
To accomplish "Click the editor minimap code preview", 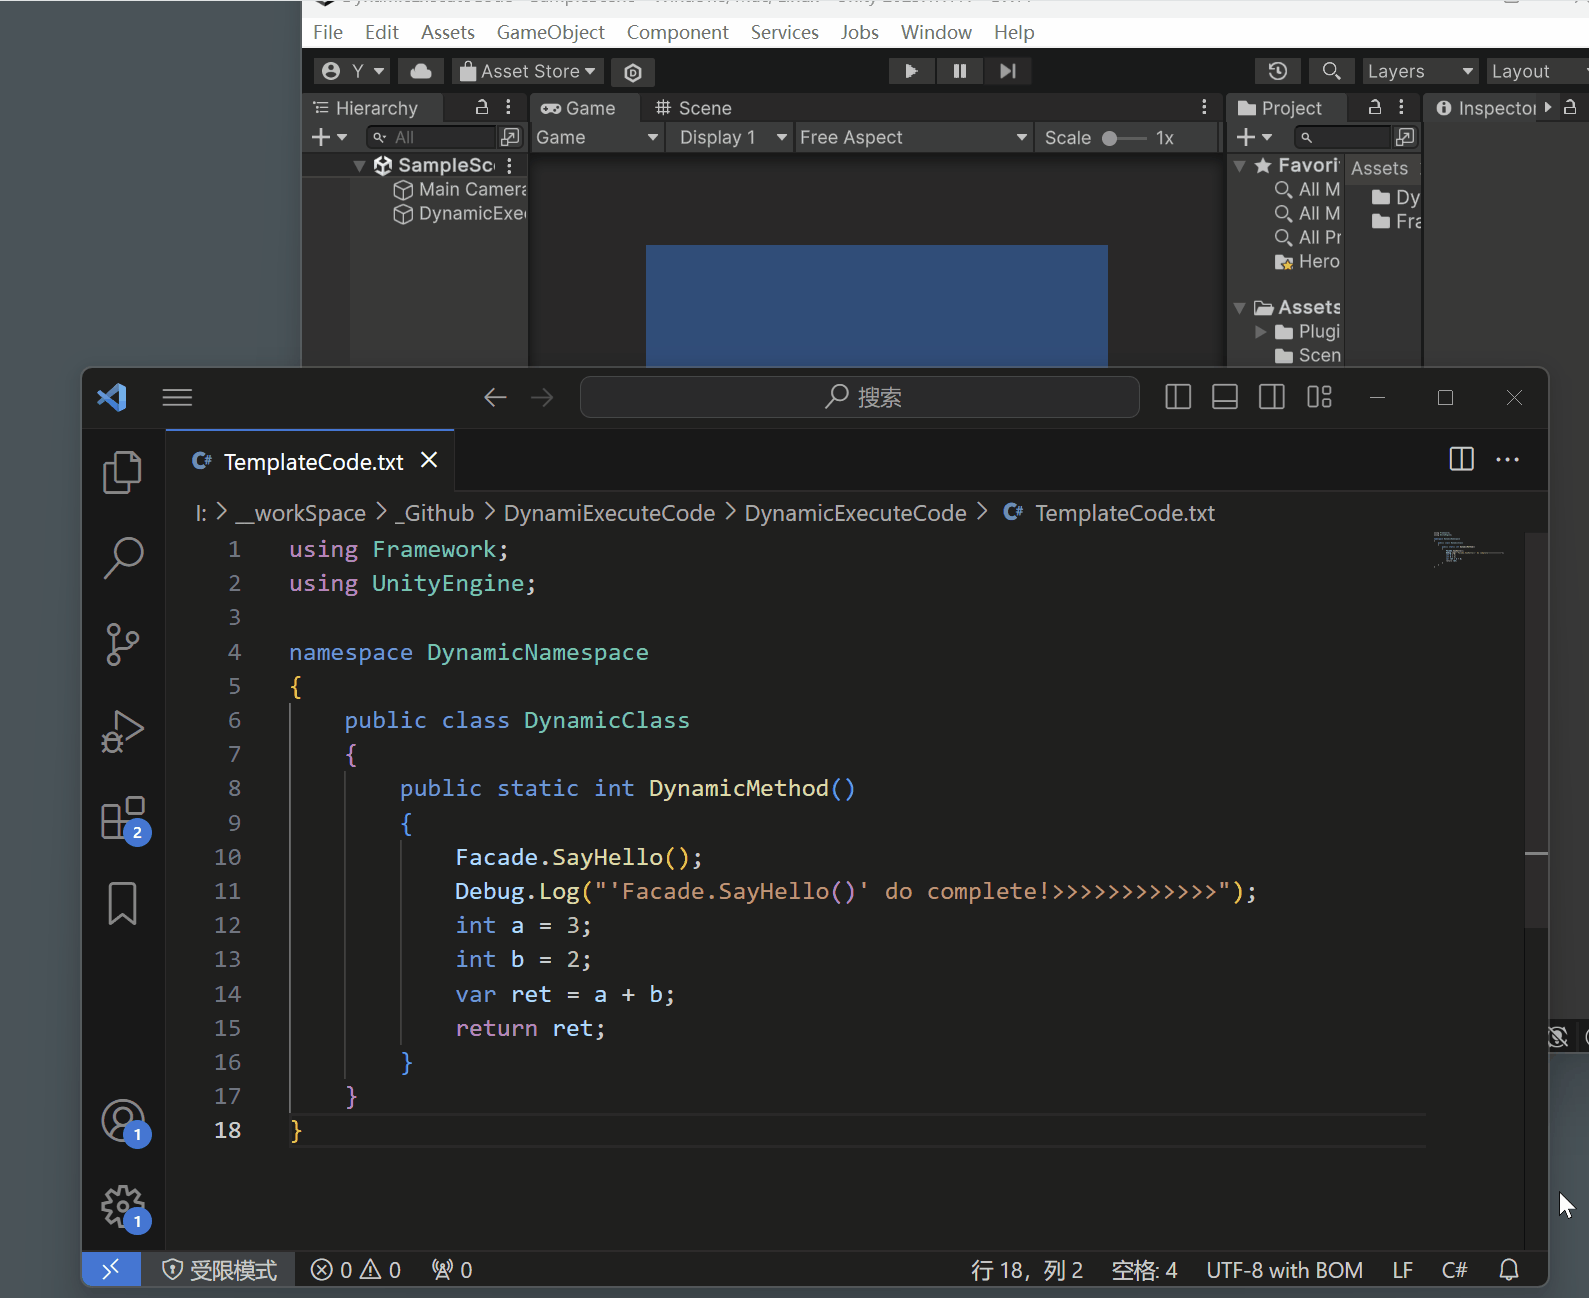I will tap(1468, 550).
